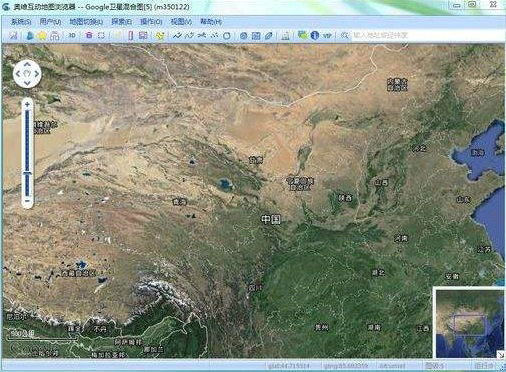
Task: Click the yellow star favorites icon
Action: (42, 35)
